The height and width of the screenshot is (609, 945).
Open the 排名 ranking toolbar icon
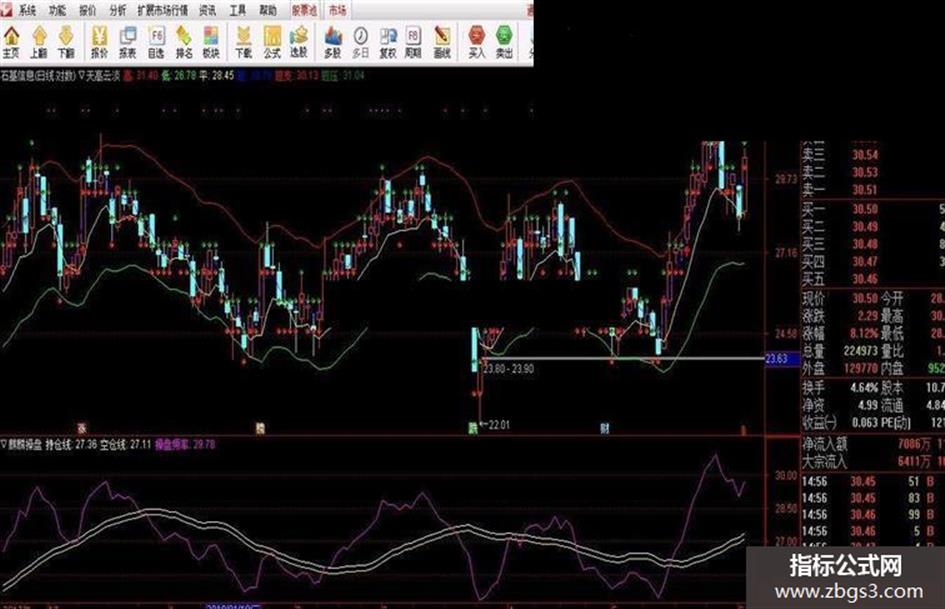[x=184, y=42]
